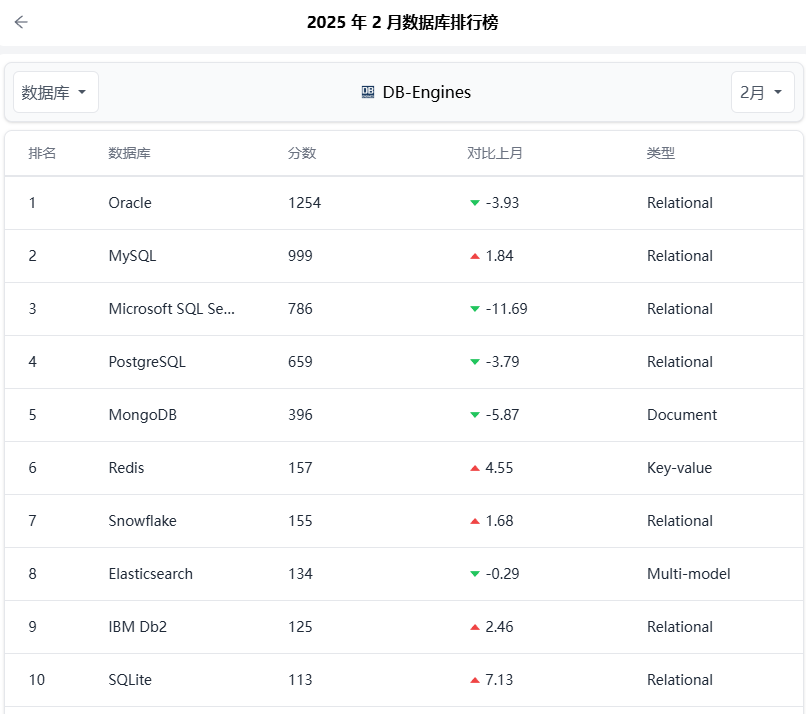The image size is (806, 714).
Task: Click the change value -3.79
Action: coord(502,362)
